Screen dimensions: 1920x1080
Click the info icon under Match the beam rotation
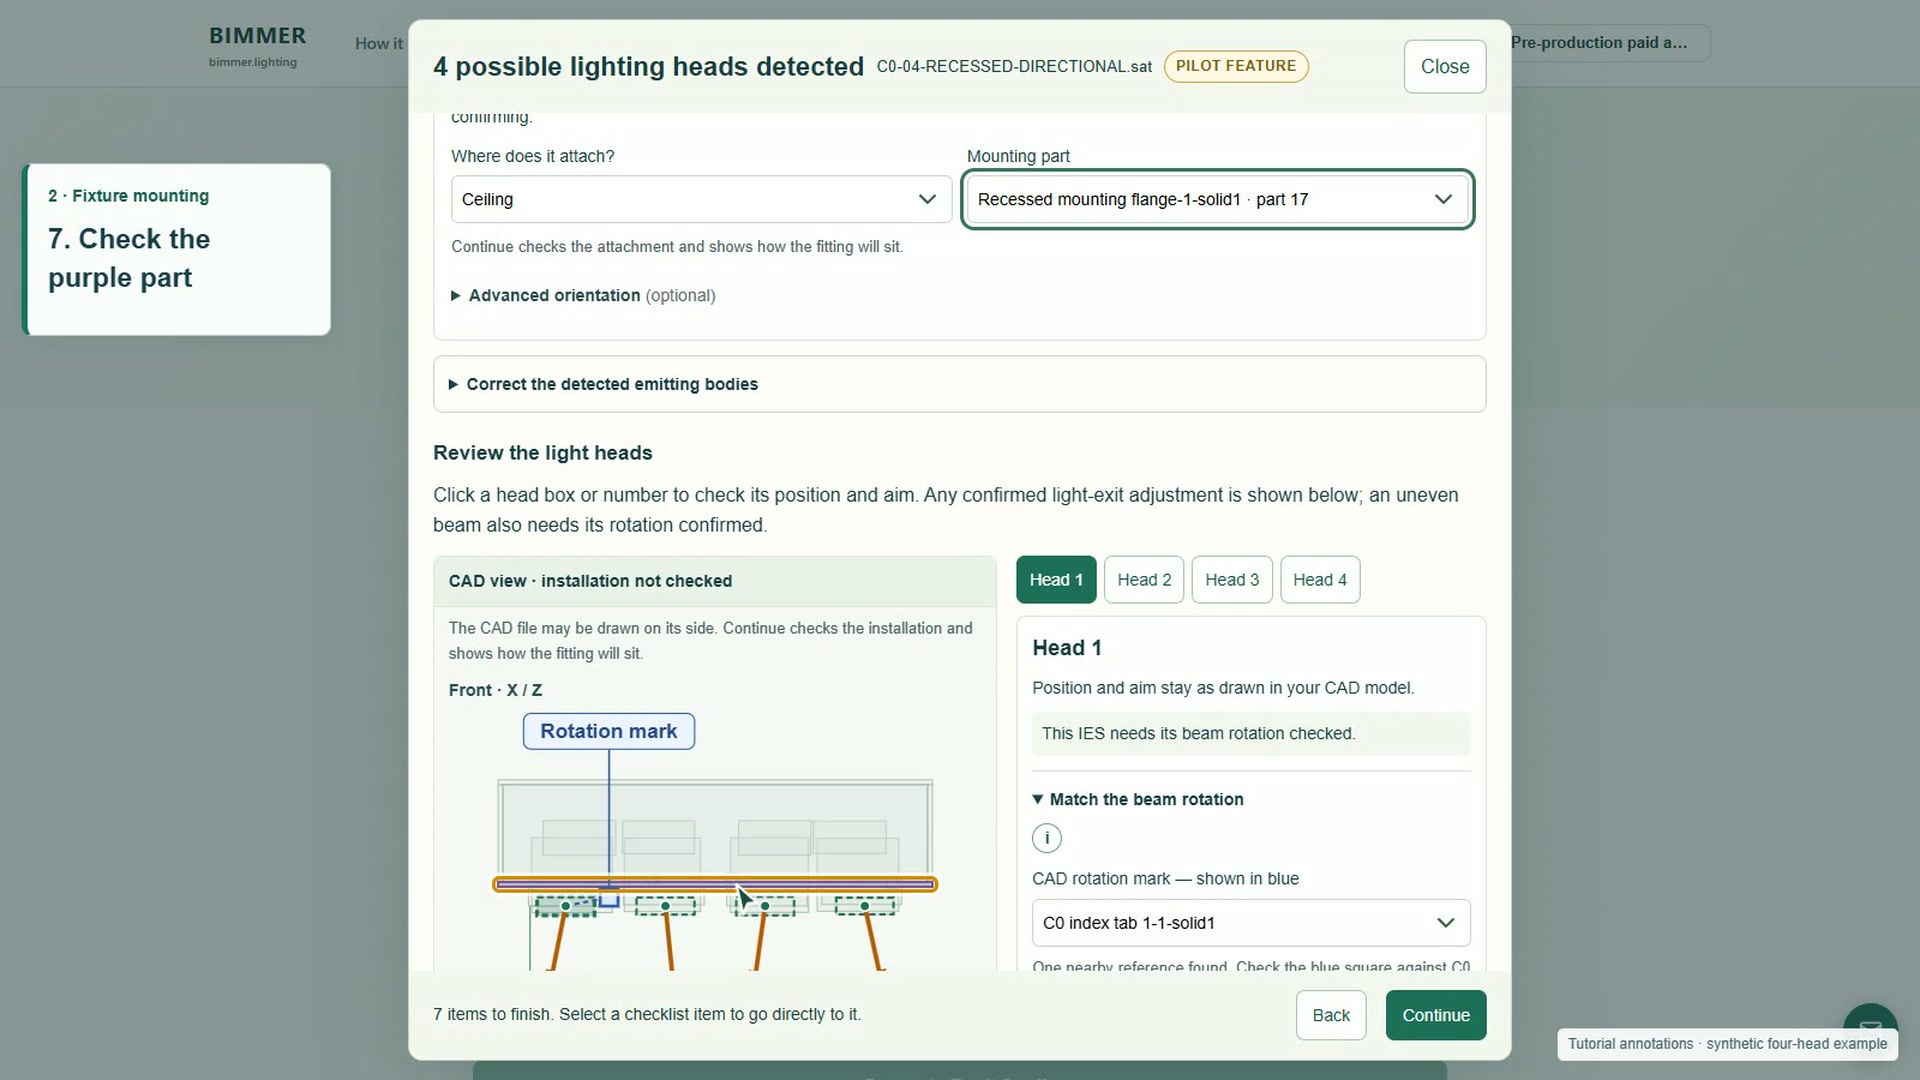(1047, 838)
